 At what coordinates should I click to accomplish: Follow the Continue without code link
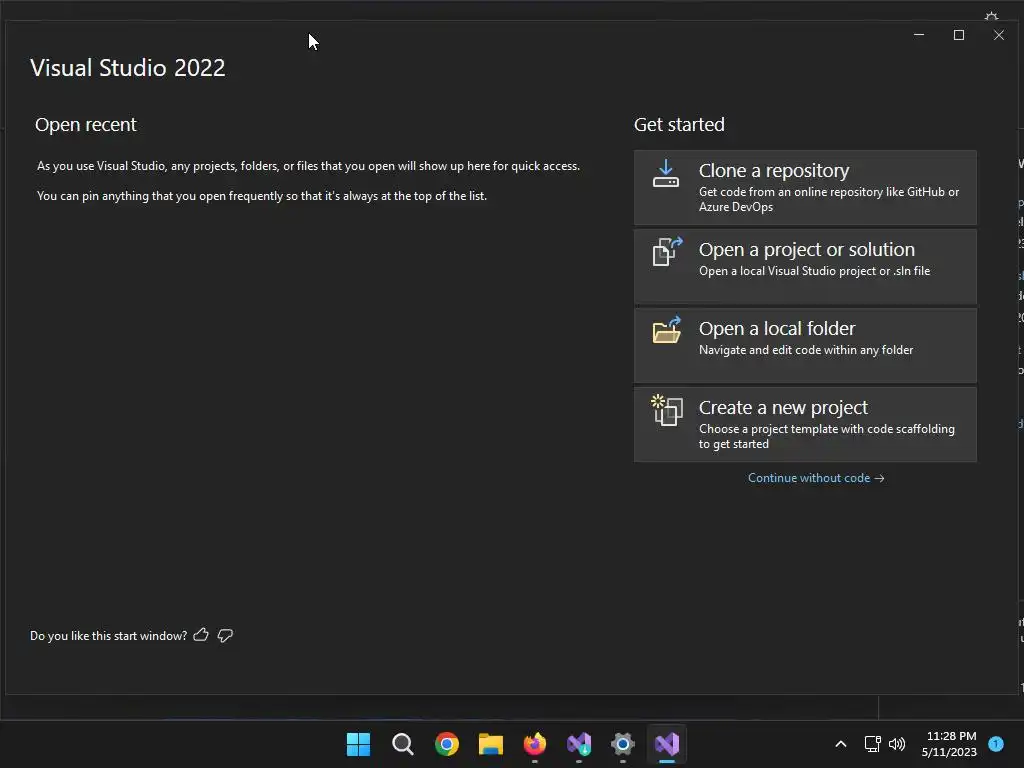[816, 478]
